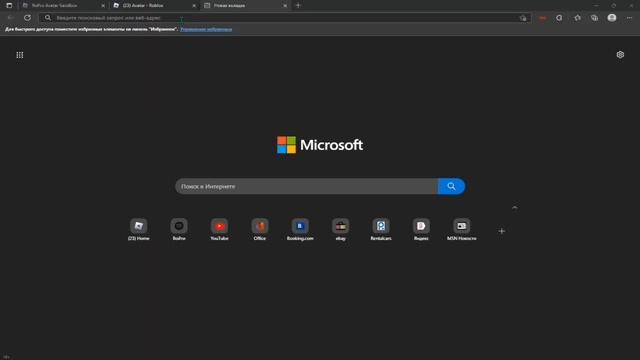This screenshot has width=640, height=360.
Task: Click the browser back arrow
Action: coord(11,18)
